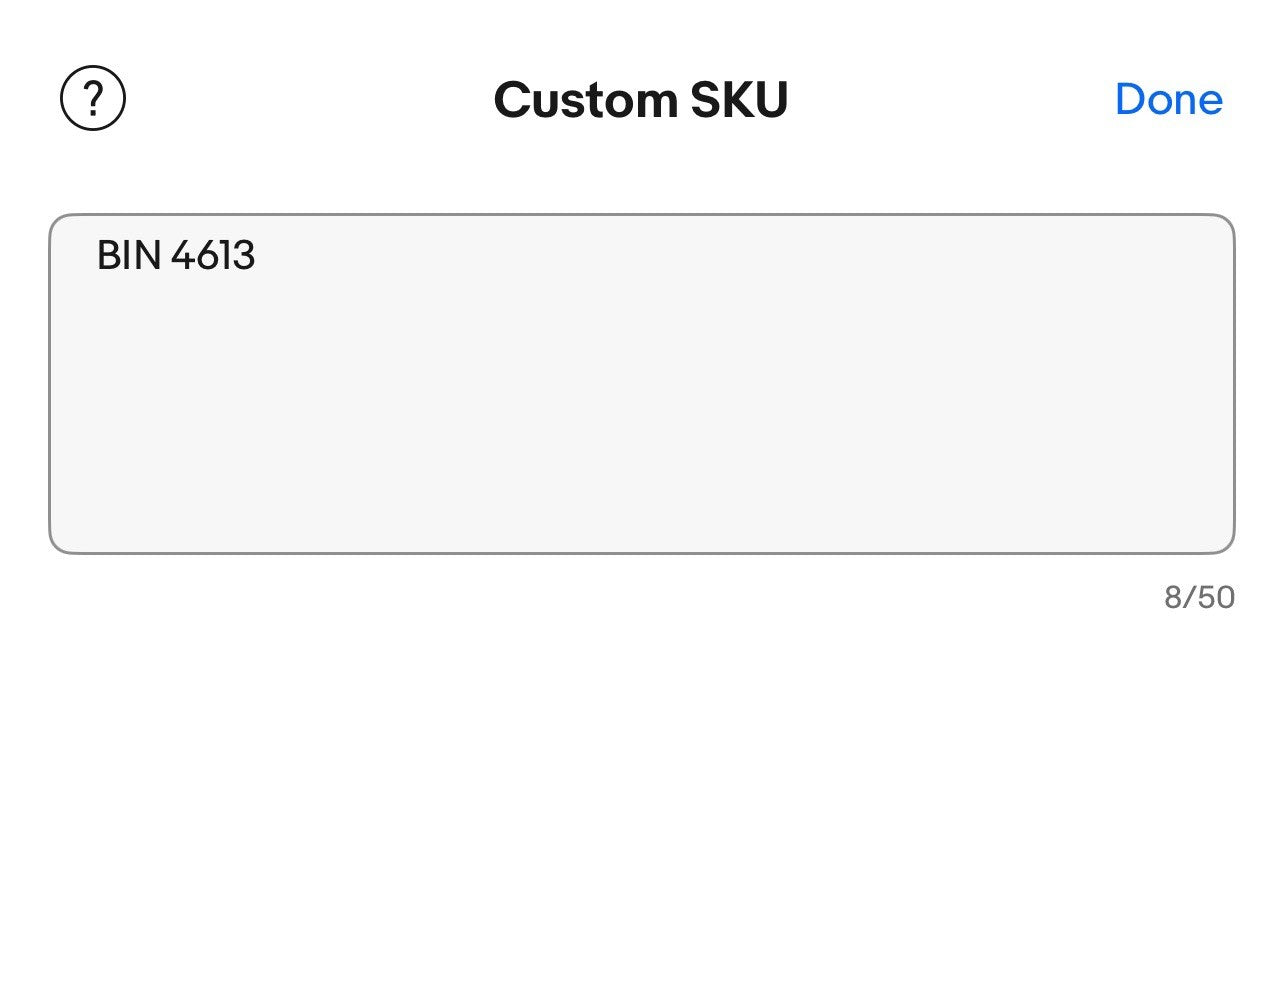Screen dimensions: 1284x999
Task: Open the help question mark icon
Action: [x=93, y=99]
